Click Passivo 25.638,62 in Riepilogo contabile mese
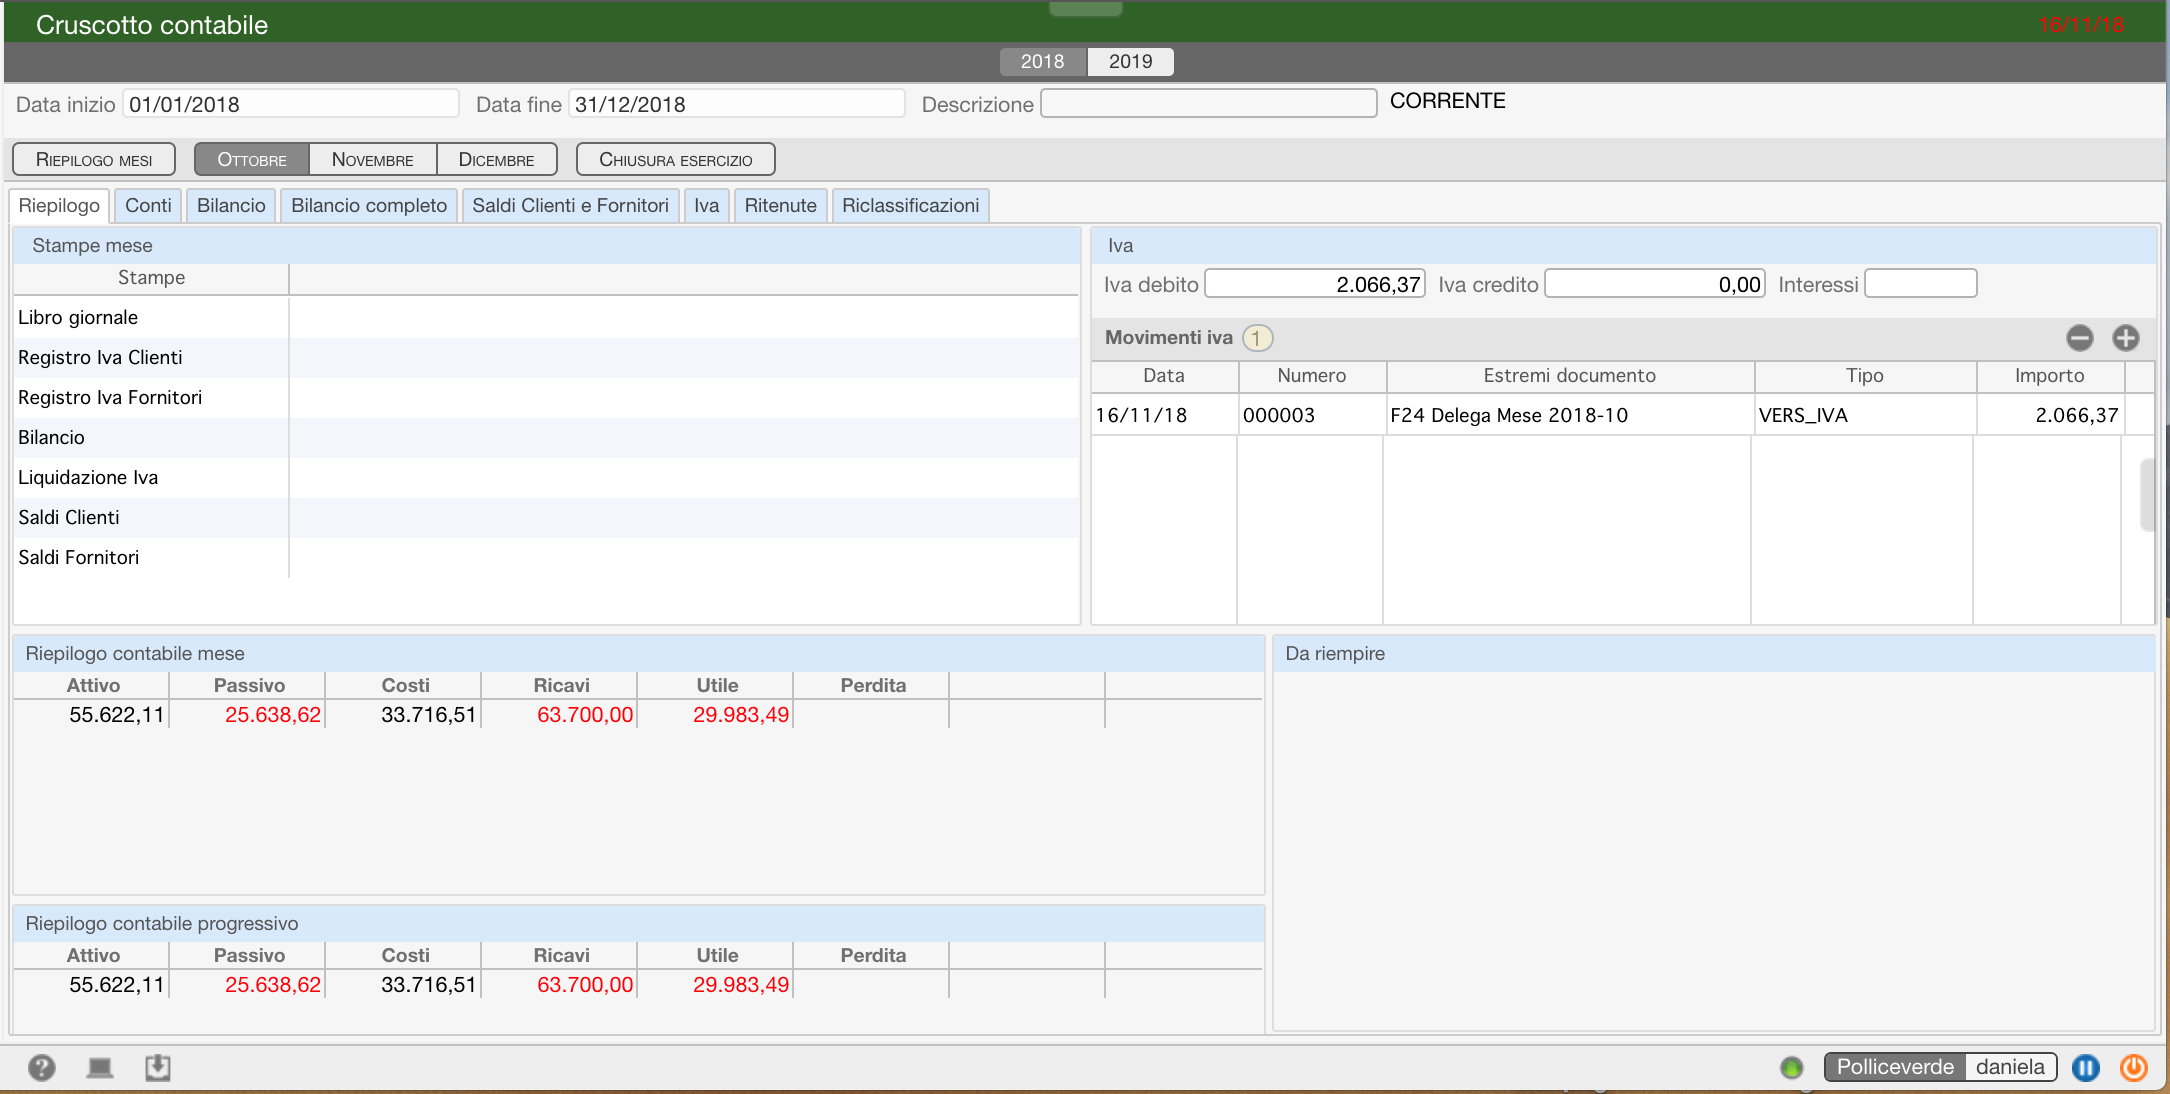The width and height of the screenshot is (2170, 1094). (273, 715)
